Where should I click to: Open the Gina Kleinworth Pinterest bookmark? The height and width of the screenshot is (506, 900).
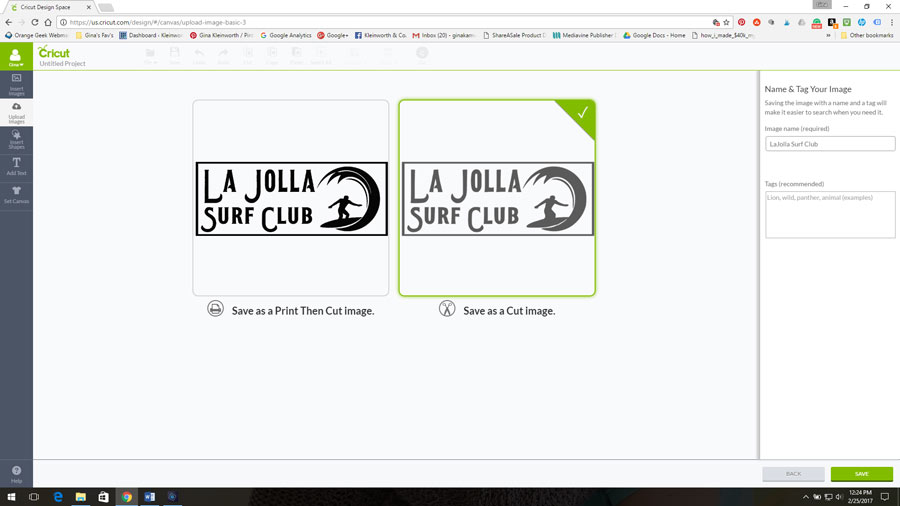[222, 36]
